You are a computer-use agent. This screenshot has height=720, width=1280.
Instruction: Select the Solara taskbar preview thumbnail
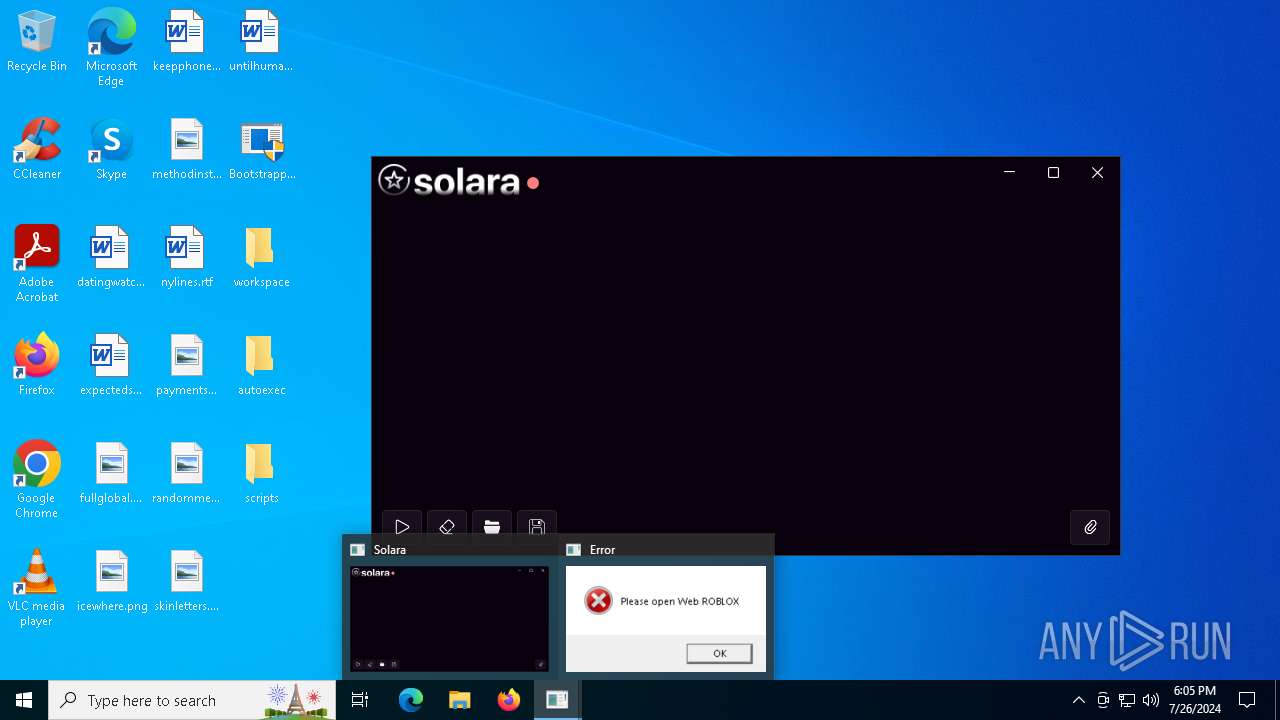click(449, 619)
